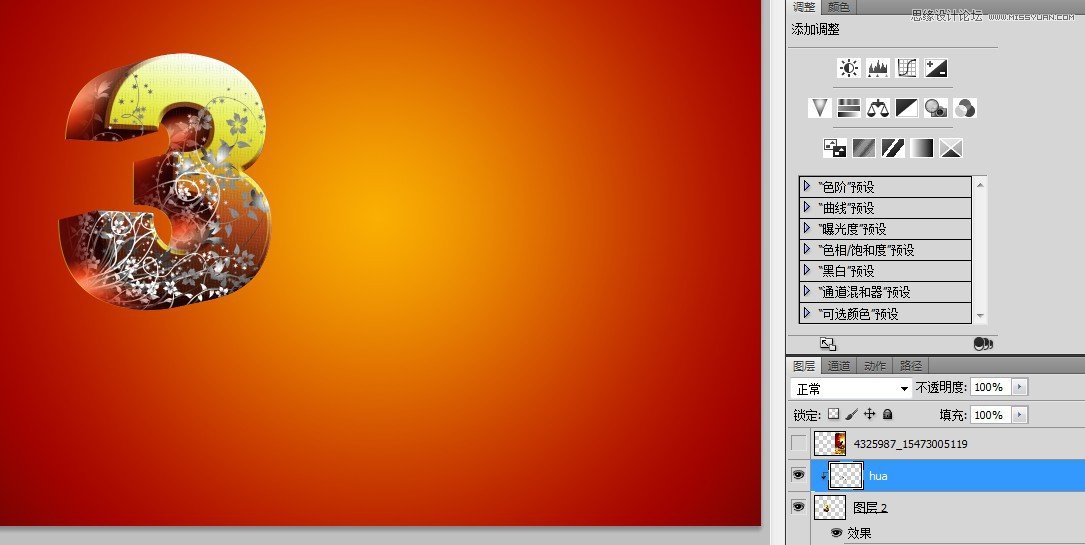Switch to the 动作 tab

click(875, 366)
